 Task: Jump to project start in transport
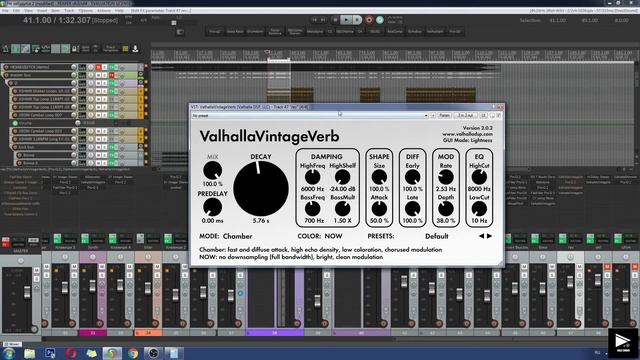point(314,20)
